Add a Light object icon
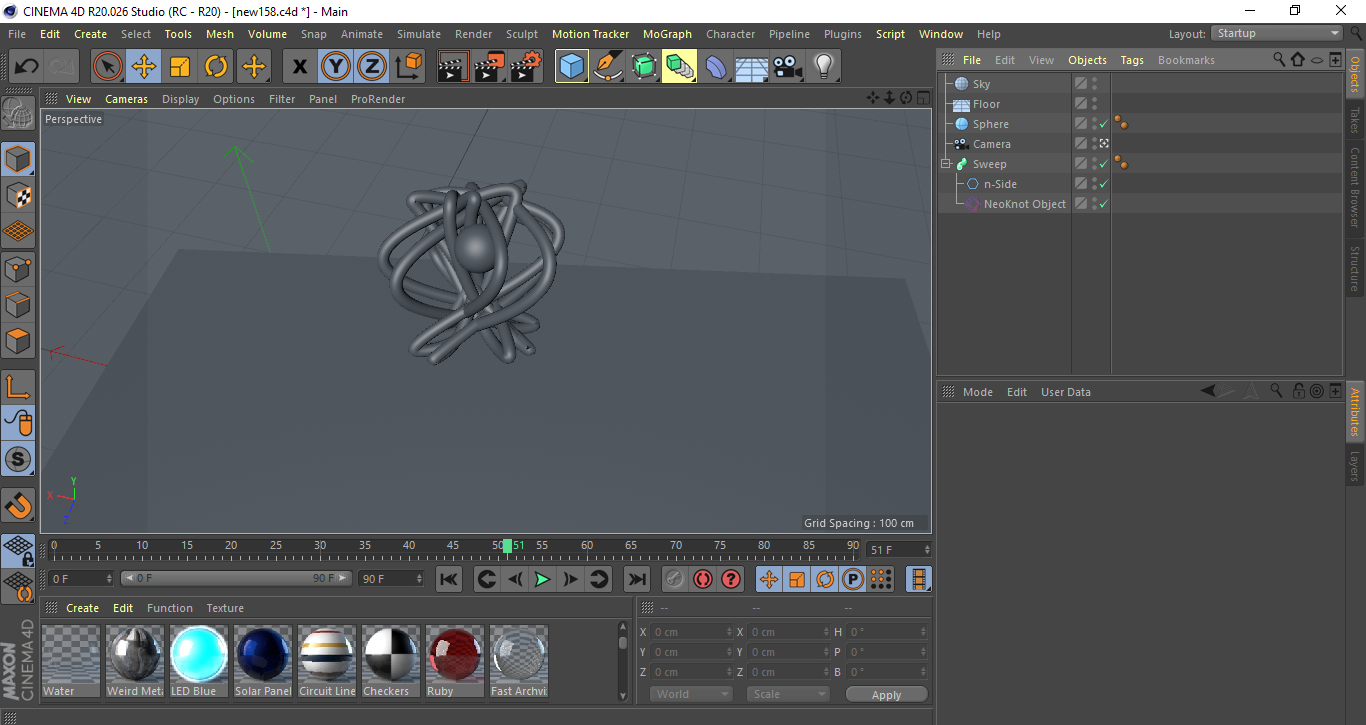The image size is (1366, 725). click(823, 67)
